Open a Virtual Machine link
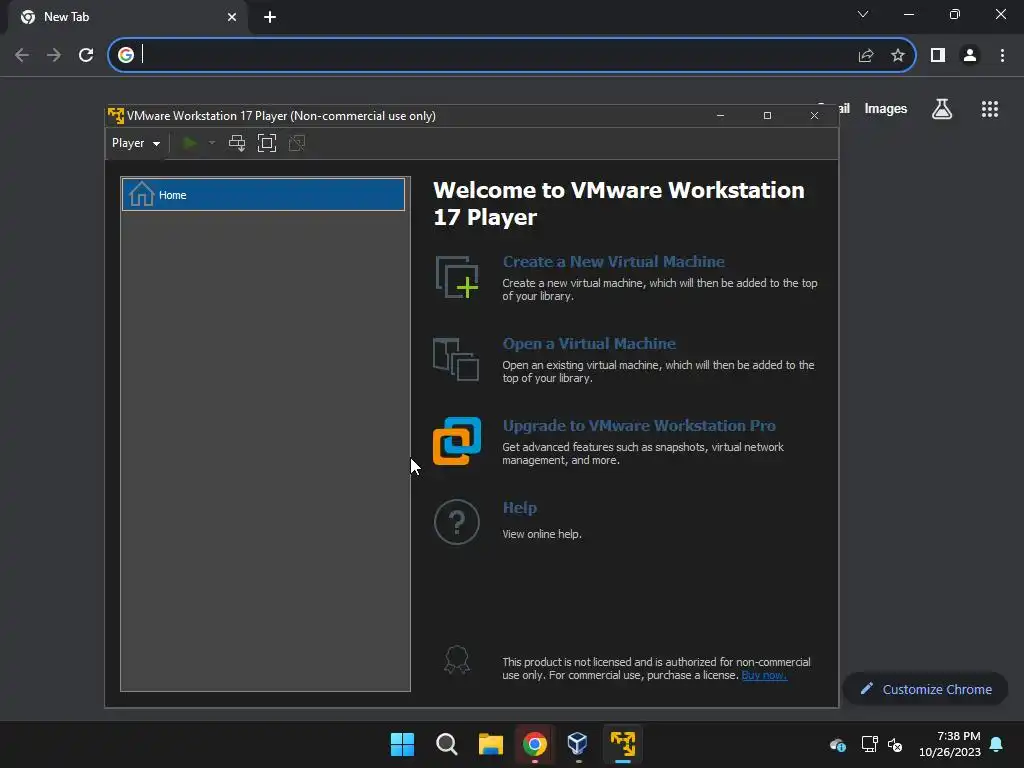 588,344
